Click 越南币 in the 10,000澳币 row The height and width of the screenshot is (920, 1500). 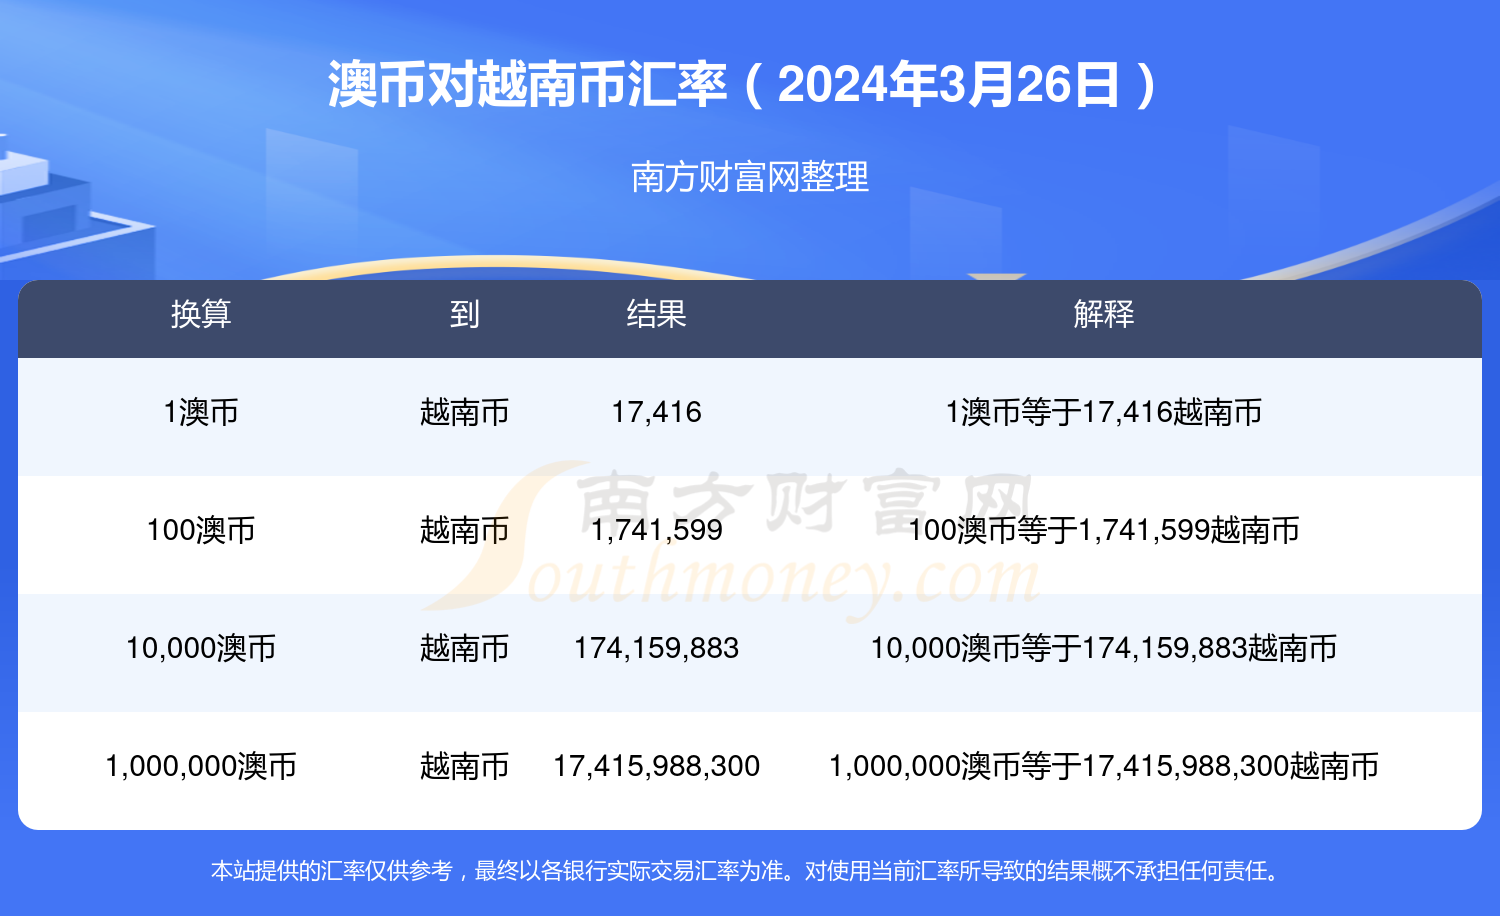click(x=464, y=648)
